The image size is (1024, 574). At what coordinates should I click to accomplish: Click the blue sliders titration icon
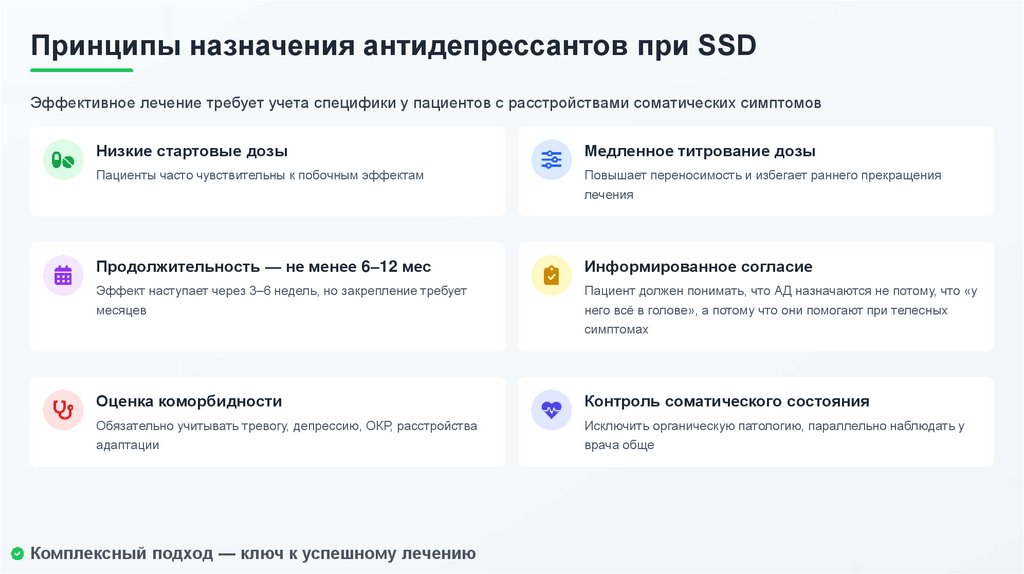tap(551, 160)
